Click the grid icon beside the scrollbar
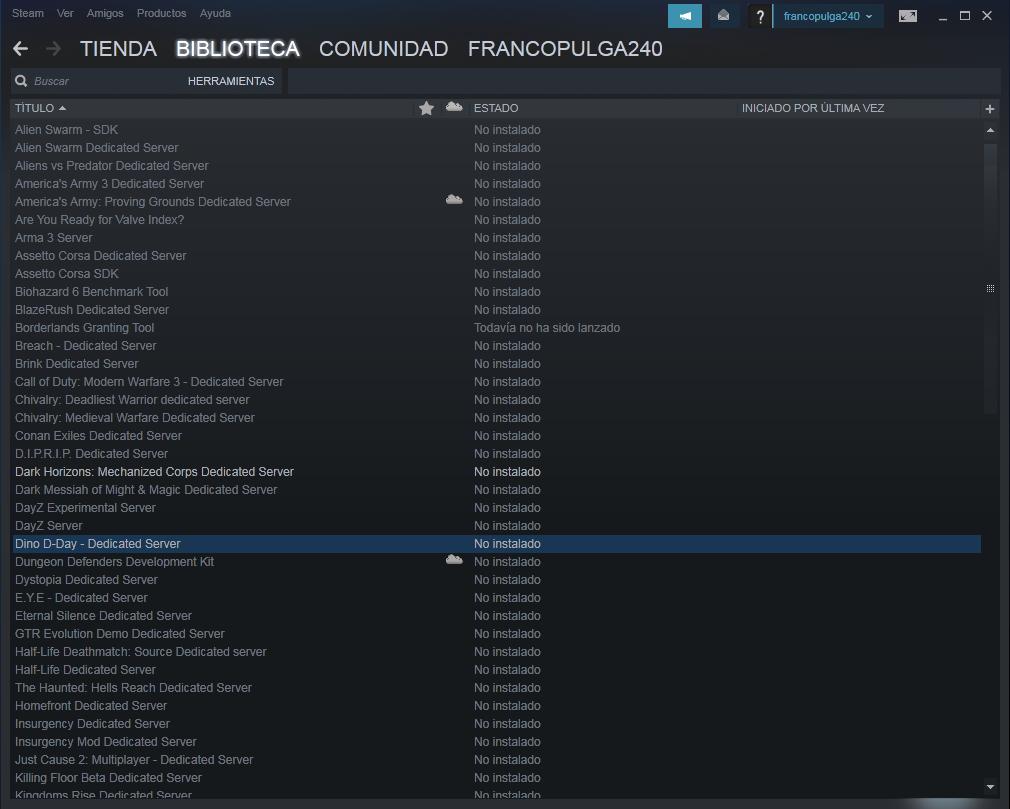Image resolution: width=1010 pixels, height=809 pixels. (x=990, y=288)
